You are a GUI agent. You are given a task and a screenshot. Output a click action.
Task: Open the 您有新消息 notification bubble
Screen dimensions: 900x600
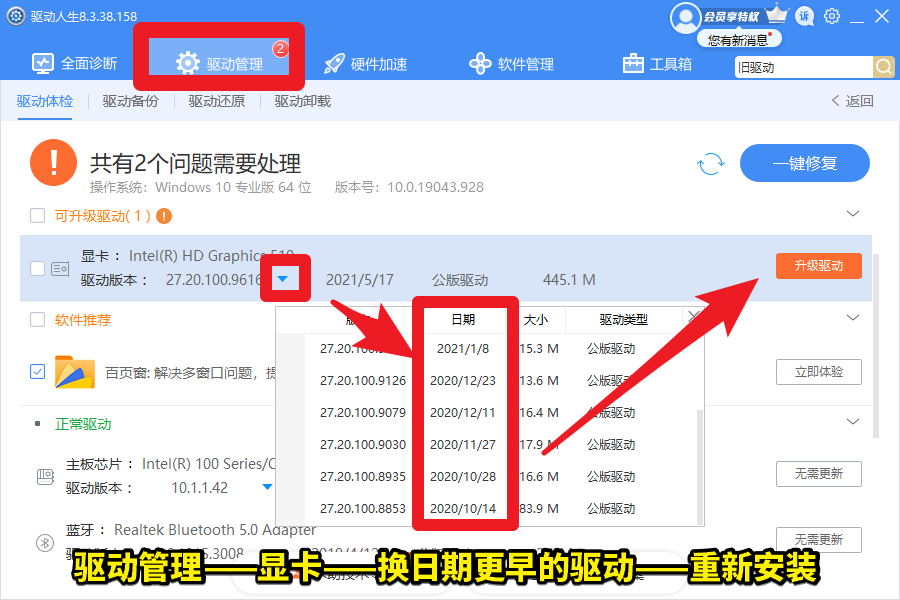pyautogui.click(x=739, y=40)
